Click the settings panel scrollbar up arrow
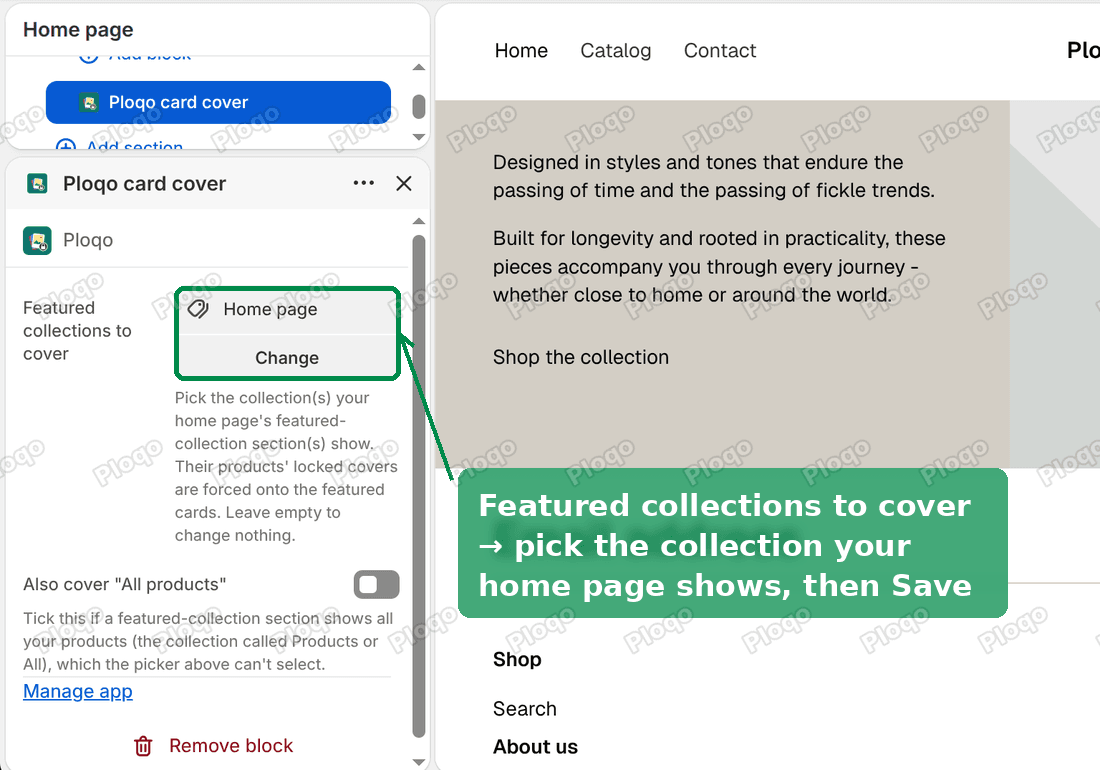 coord(419,222)
